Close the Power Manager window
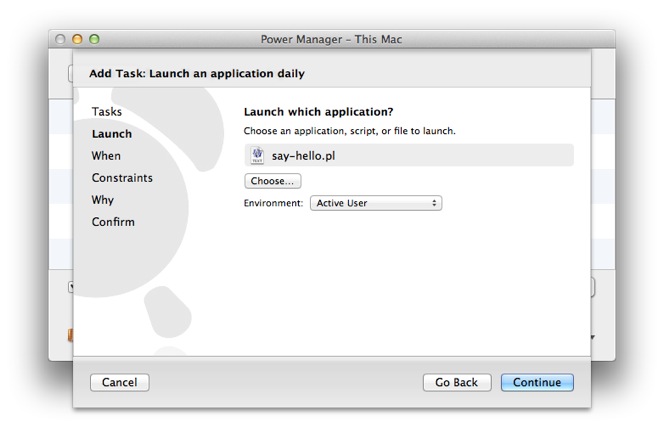 coord(60,39)
